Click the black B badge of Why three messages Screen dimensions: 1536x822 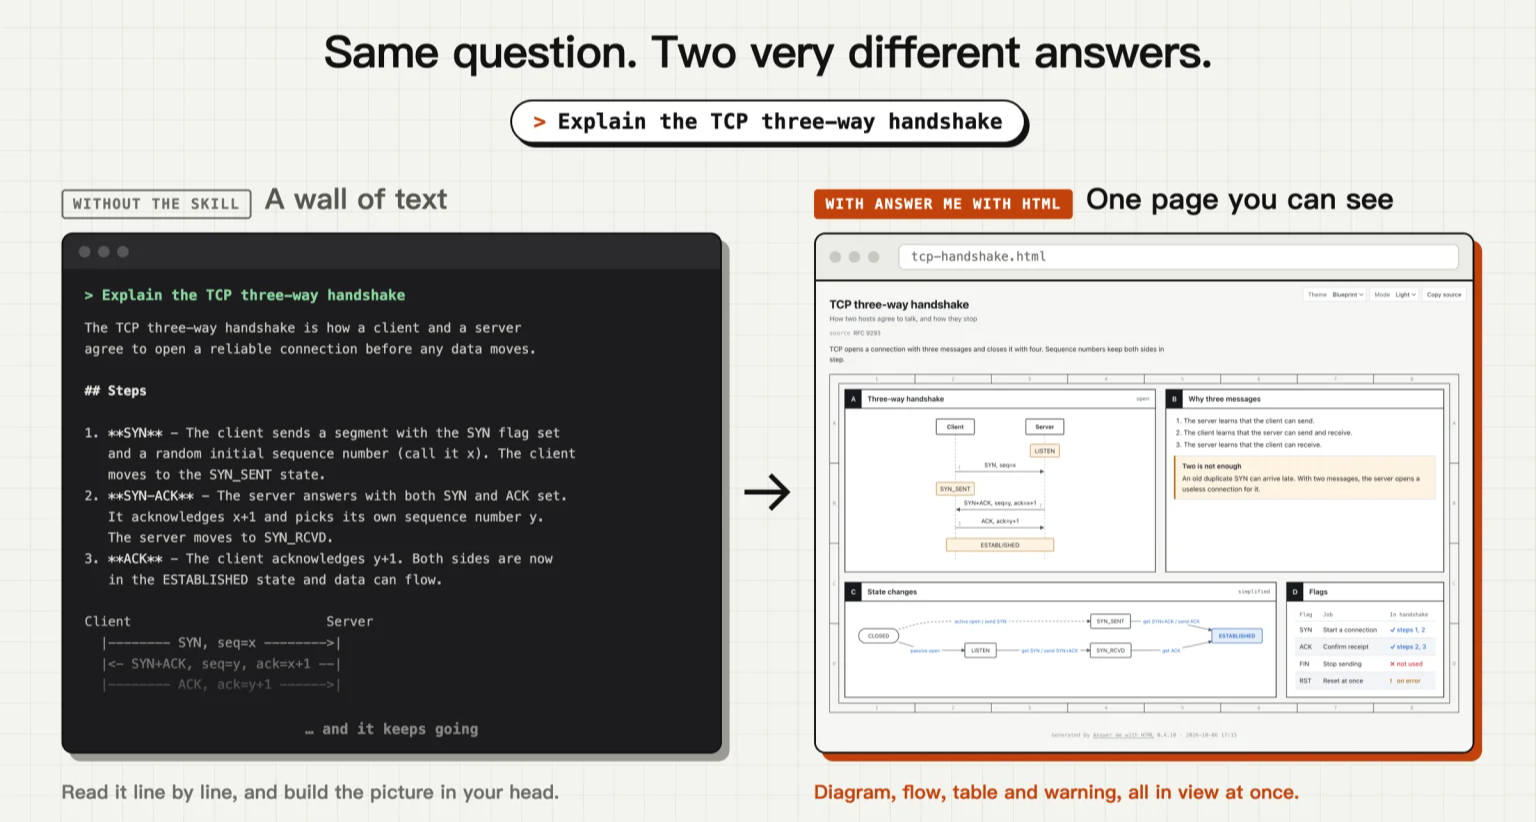point(1175,399)
